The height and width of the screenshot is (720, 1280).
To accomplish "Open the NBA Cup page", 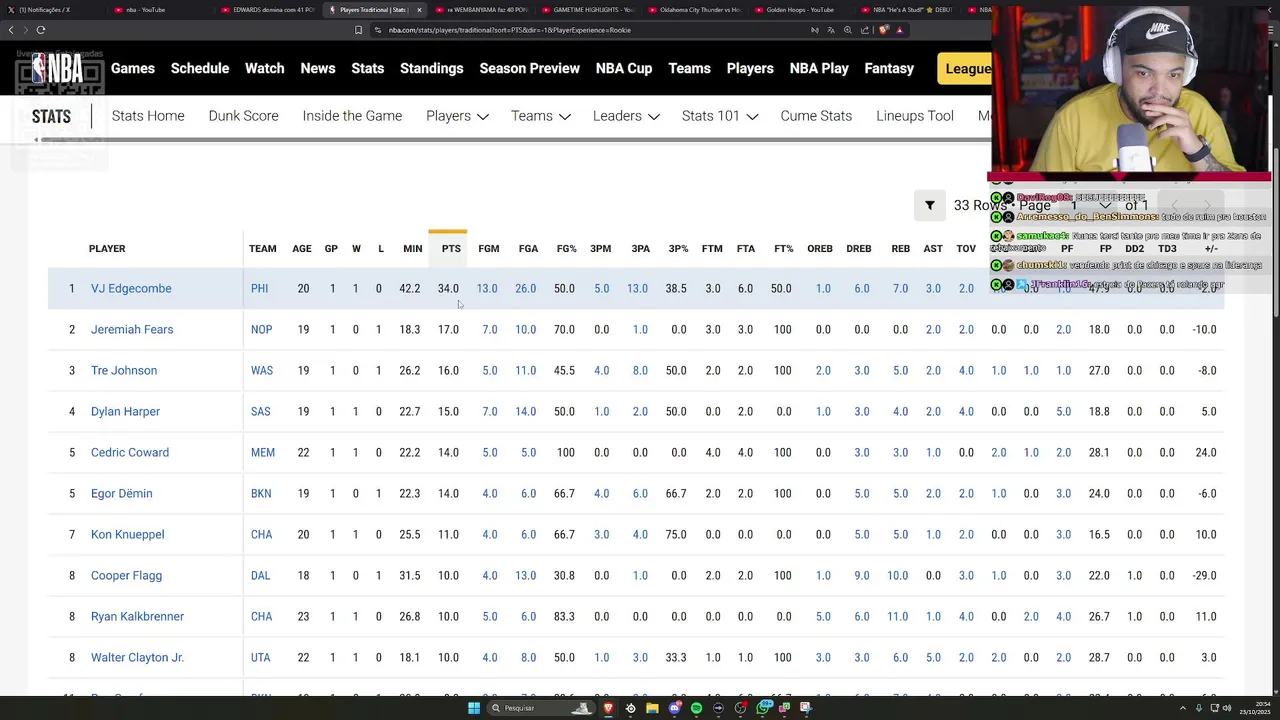I will click(624, 68).
